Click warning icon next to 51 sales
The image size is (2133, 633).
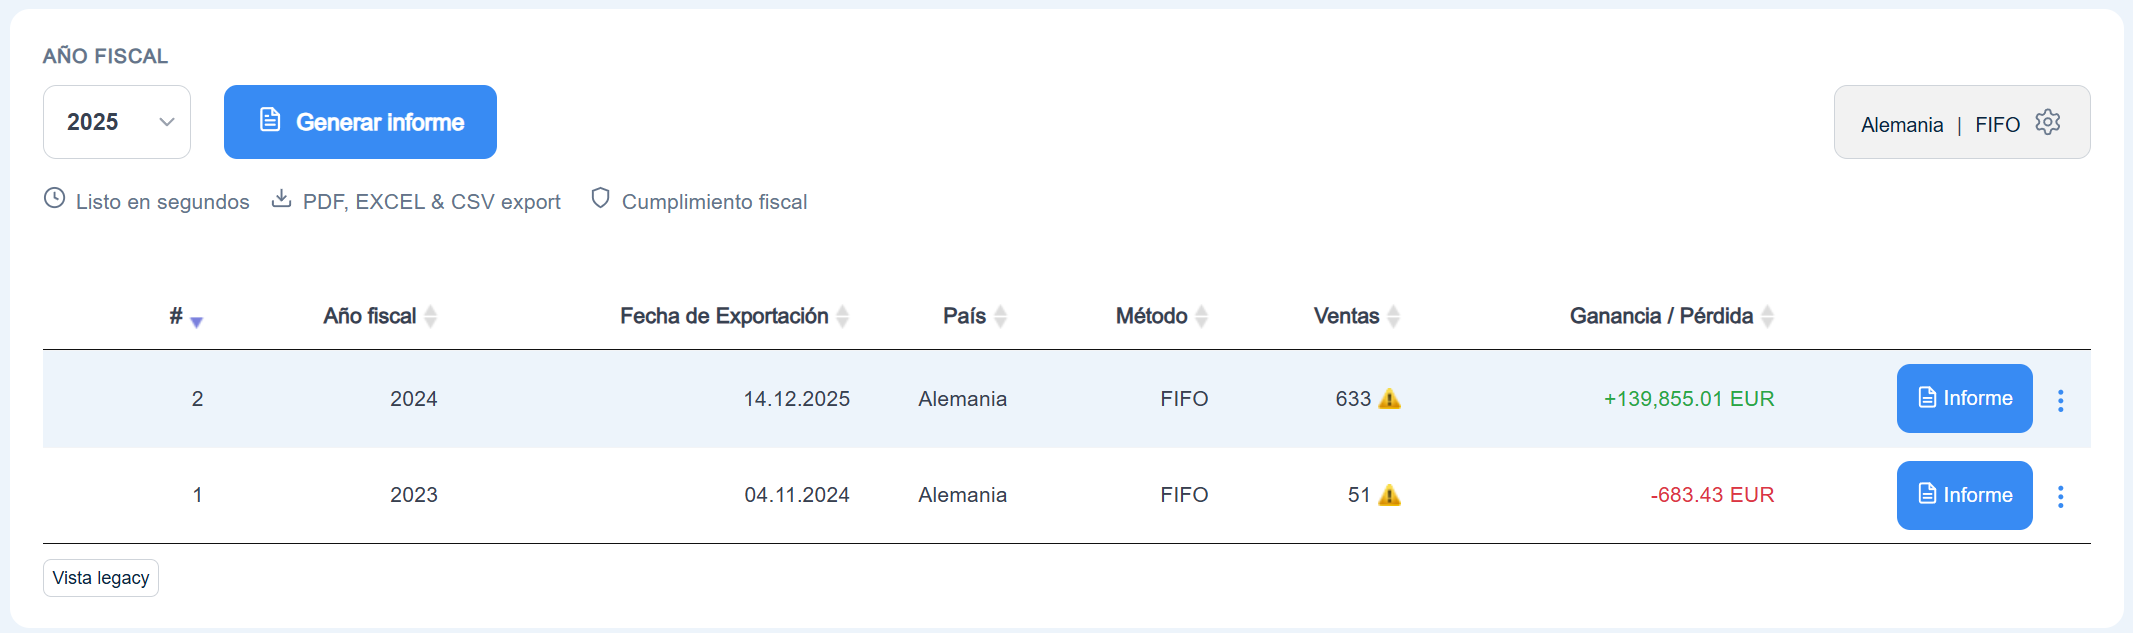click(1389, 495)
